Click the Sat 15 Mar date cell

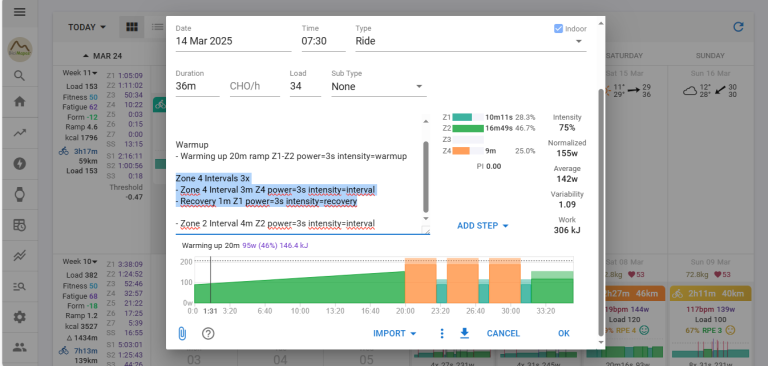click(624, 73)
